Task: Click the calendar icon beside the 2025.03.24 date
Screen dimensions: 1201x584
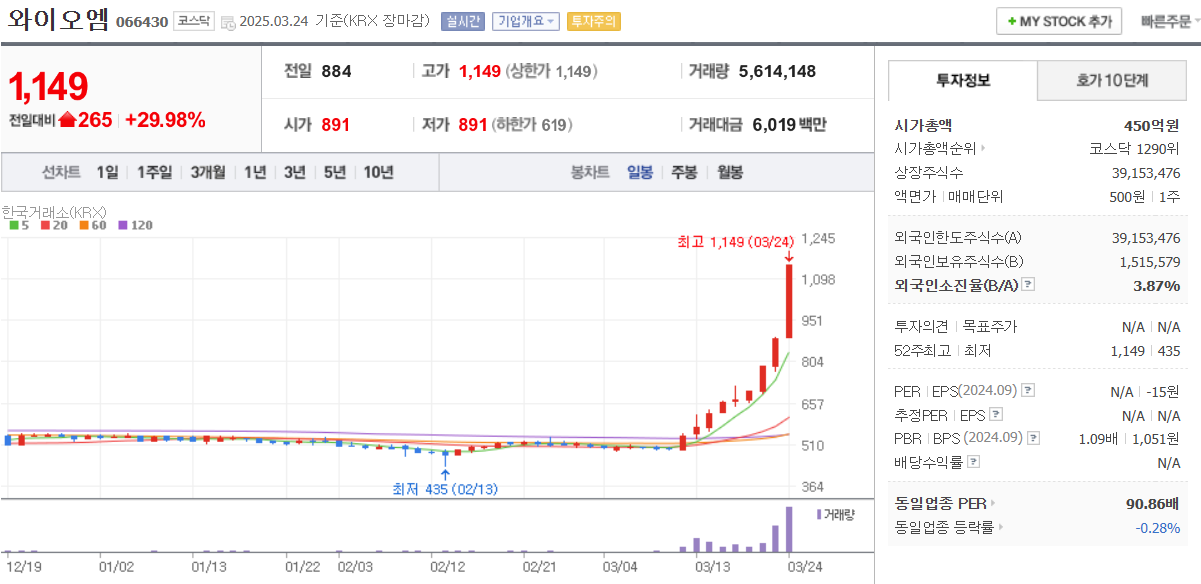Action: pos(227,22)
